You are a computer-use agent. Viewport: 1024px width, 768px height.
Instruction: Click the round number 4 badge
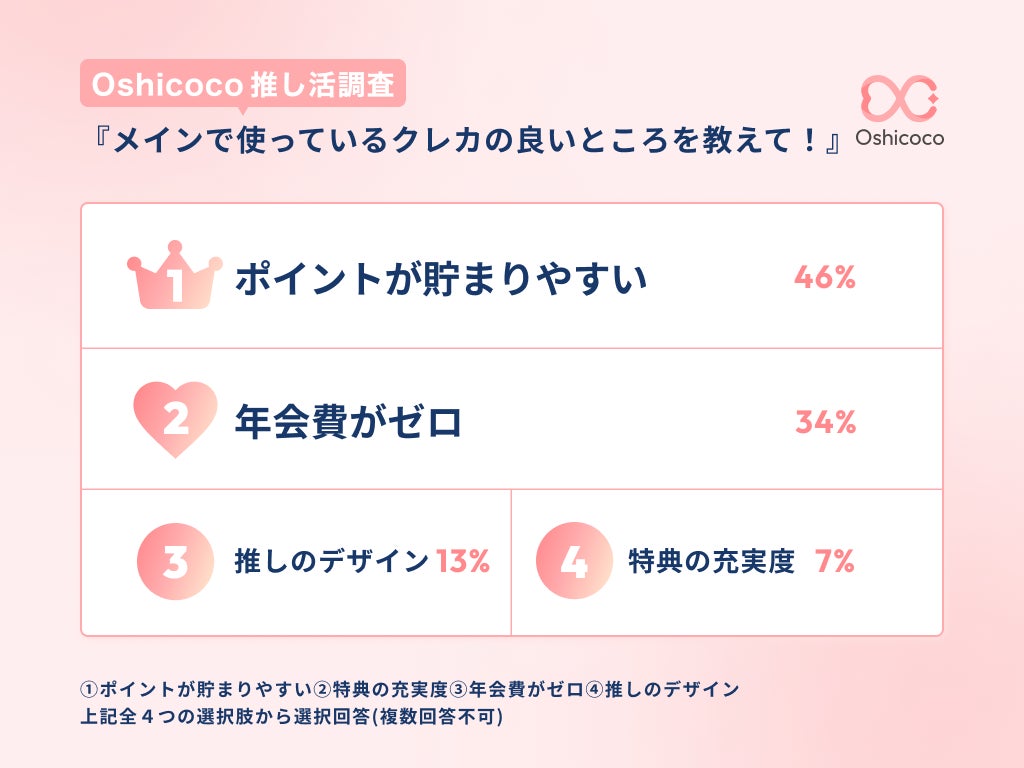tap(574, 562)
